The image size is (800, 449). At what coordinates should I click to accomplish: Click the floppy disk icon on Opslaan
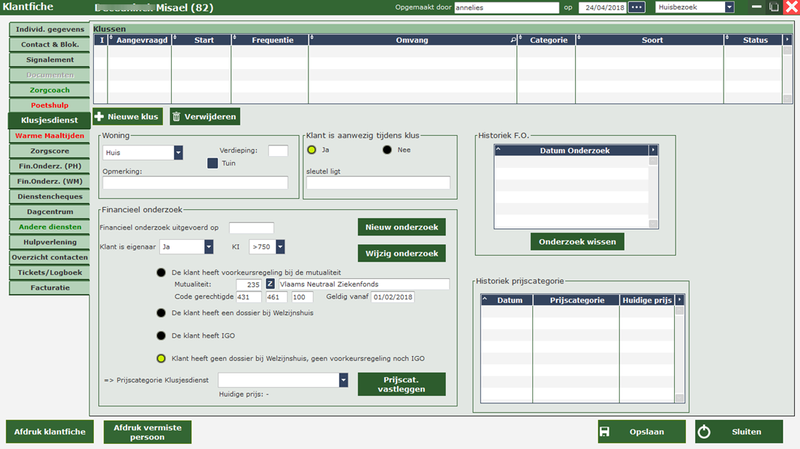[x=605, y=432]
